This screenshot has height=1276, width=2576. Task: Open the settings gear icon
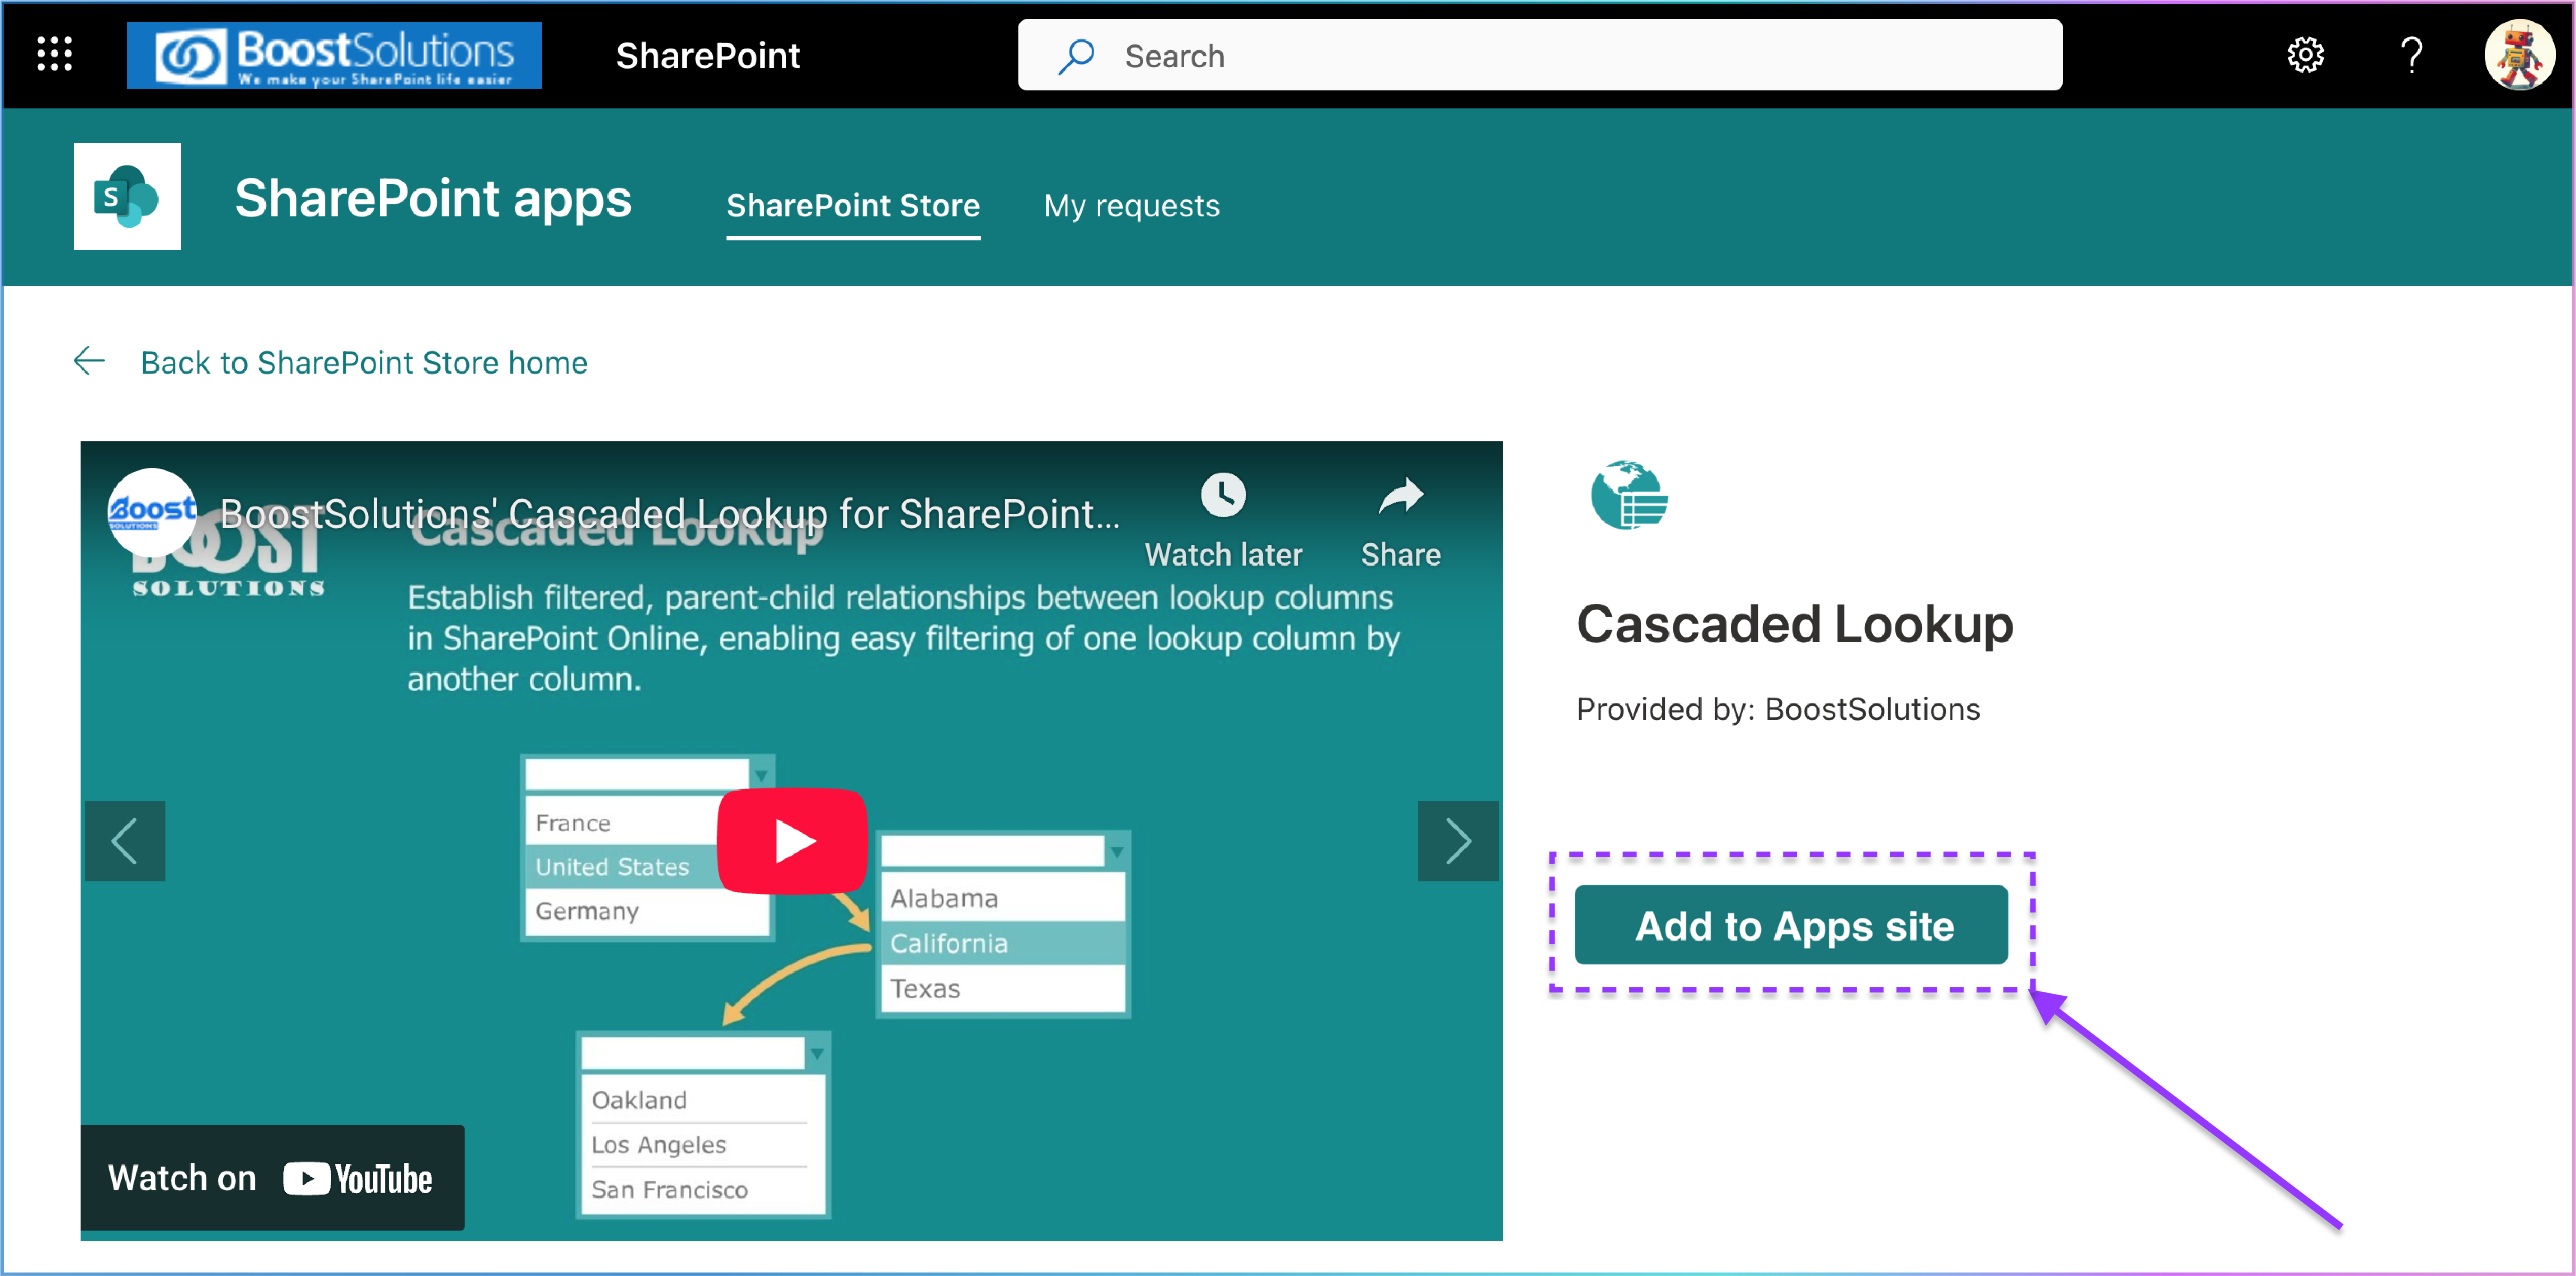2305,55
